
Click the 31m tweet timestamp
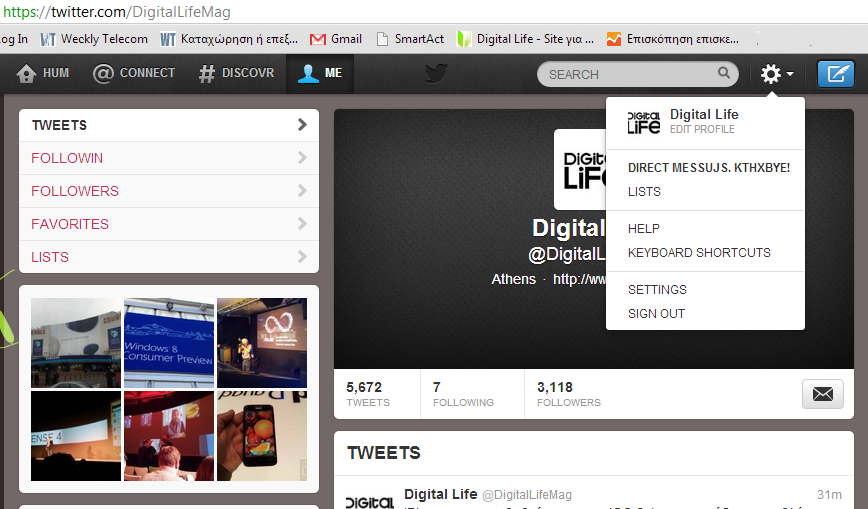click(829, 495)
